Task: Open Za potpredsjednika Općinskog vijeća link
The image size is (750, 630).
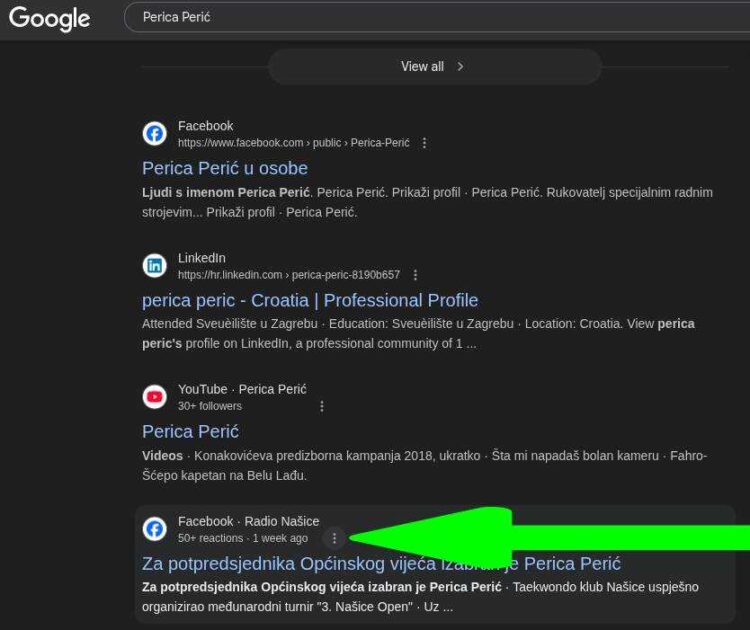Action: [x=381, y=564]
